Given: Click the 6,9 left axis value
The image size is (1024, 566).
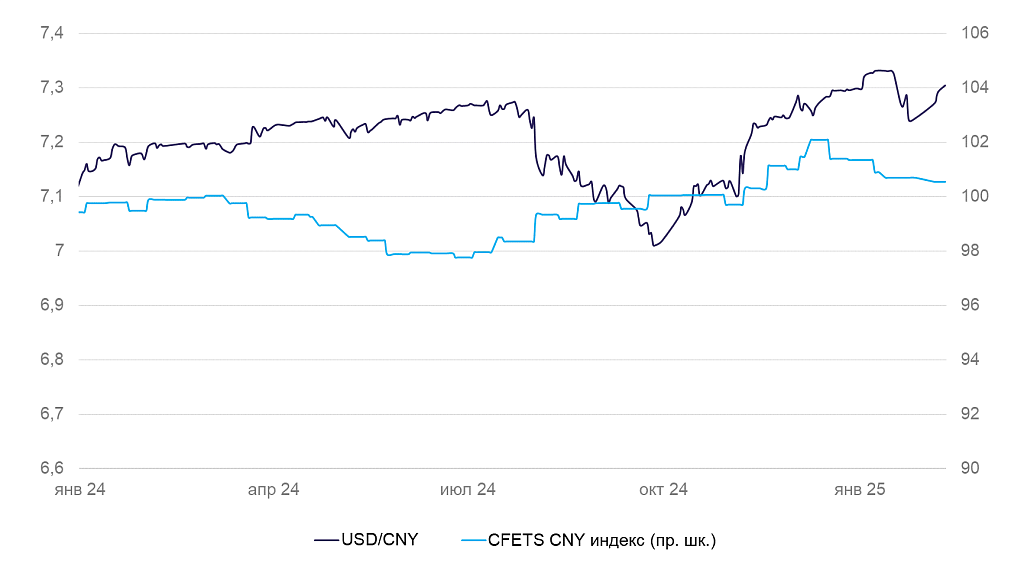Looking at the screenshot, I should (x=52, y=305).
